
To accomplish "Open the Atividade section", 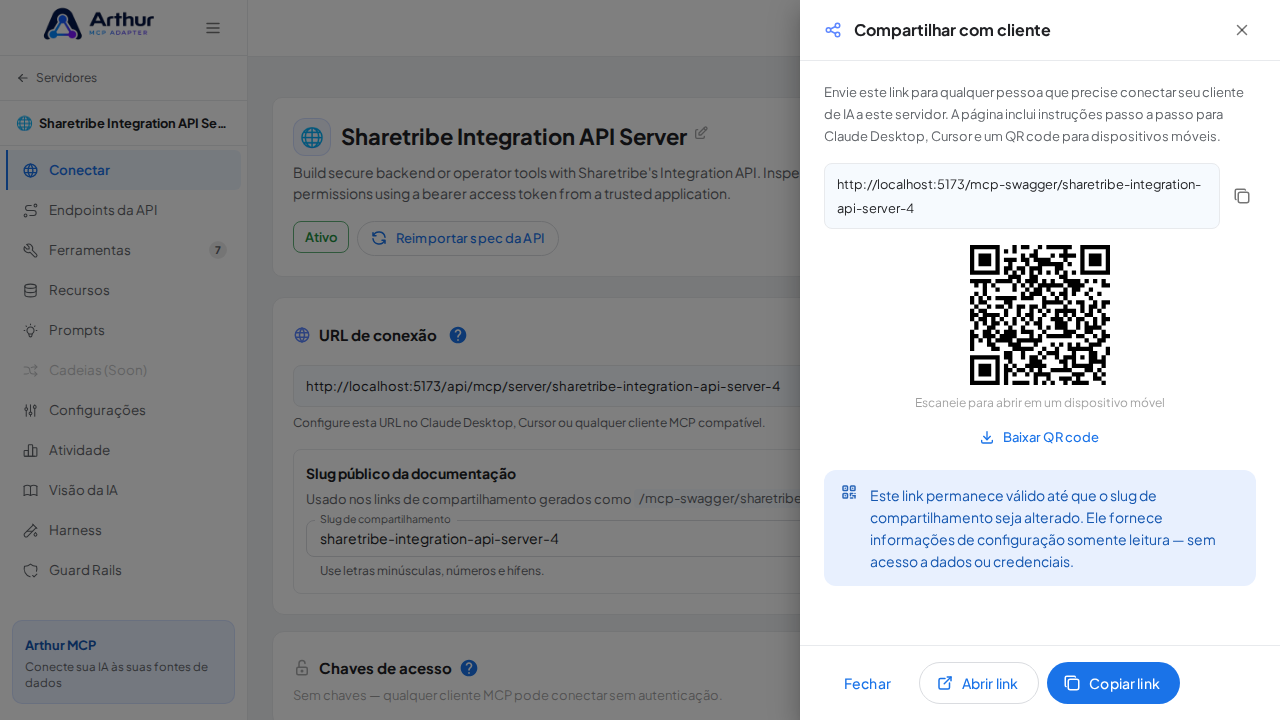I will [x=124, y=450].
